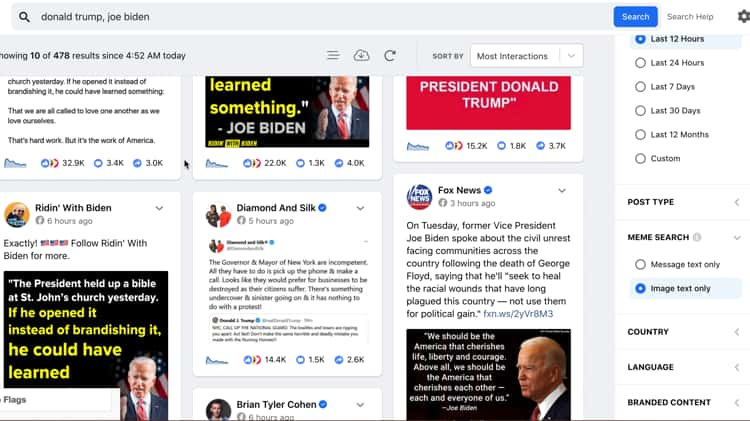Expand Diamond And Silk post menu
The width and height of the screenshot is (750, 421).
(x=360, y=208)
